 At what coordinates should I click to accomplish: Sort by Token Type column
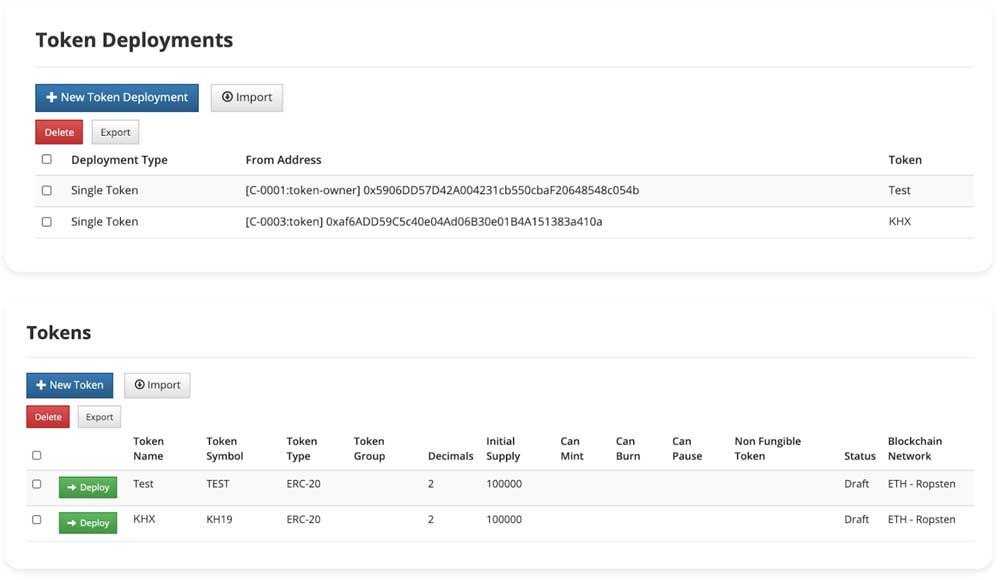click(x=302, y=449)
